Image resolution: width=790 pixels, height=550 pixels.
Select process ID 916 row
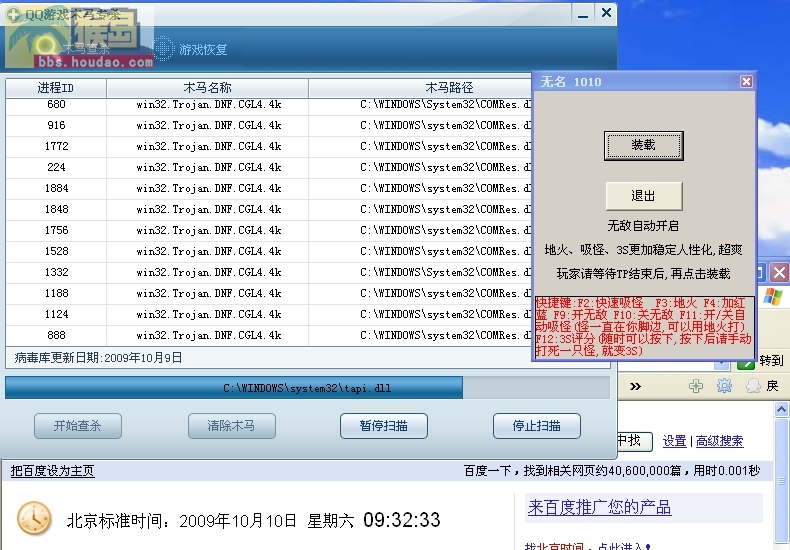(x=268, y=125)
